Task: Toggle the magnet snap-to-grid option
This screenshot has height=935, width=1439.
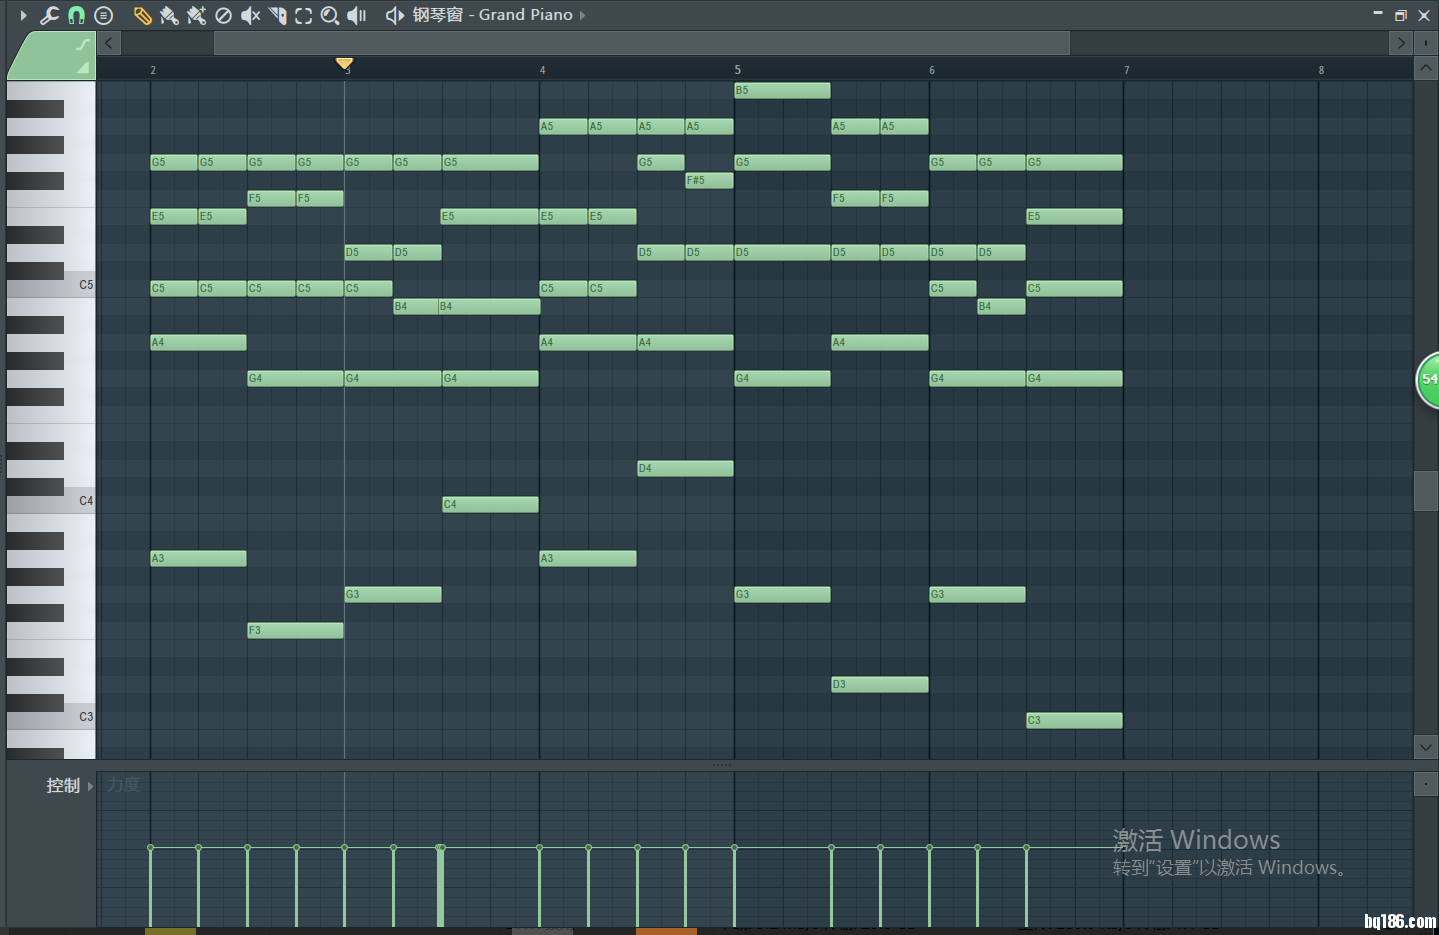Action: point(76,15)
